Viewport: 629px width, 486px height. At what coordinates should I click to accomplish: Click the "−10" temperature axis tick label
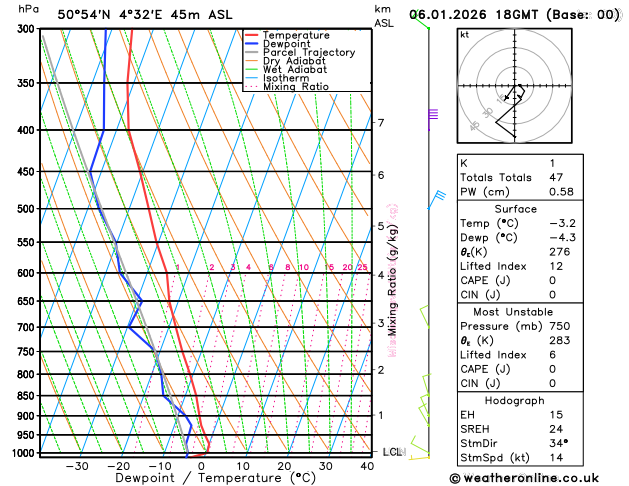pyautogui.click(x=160, y=466)
